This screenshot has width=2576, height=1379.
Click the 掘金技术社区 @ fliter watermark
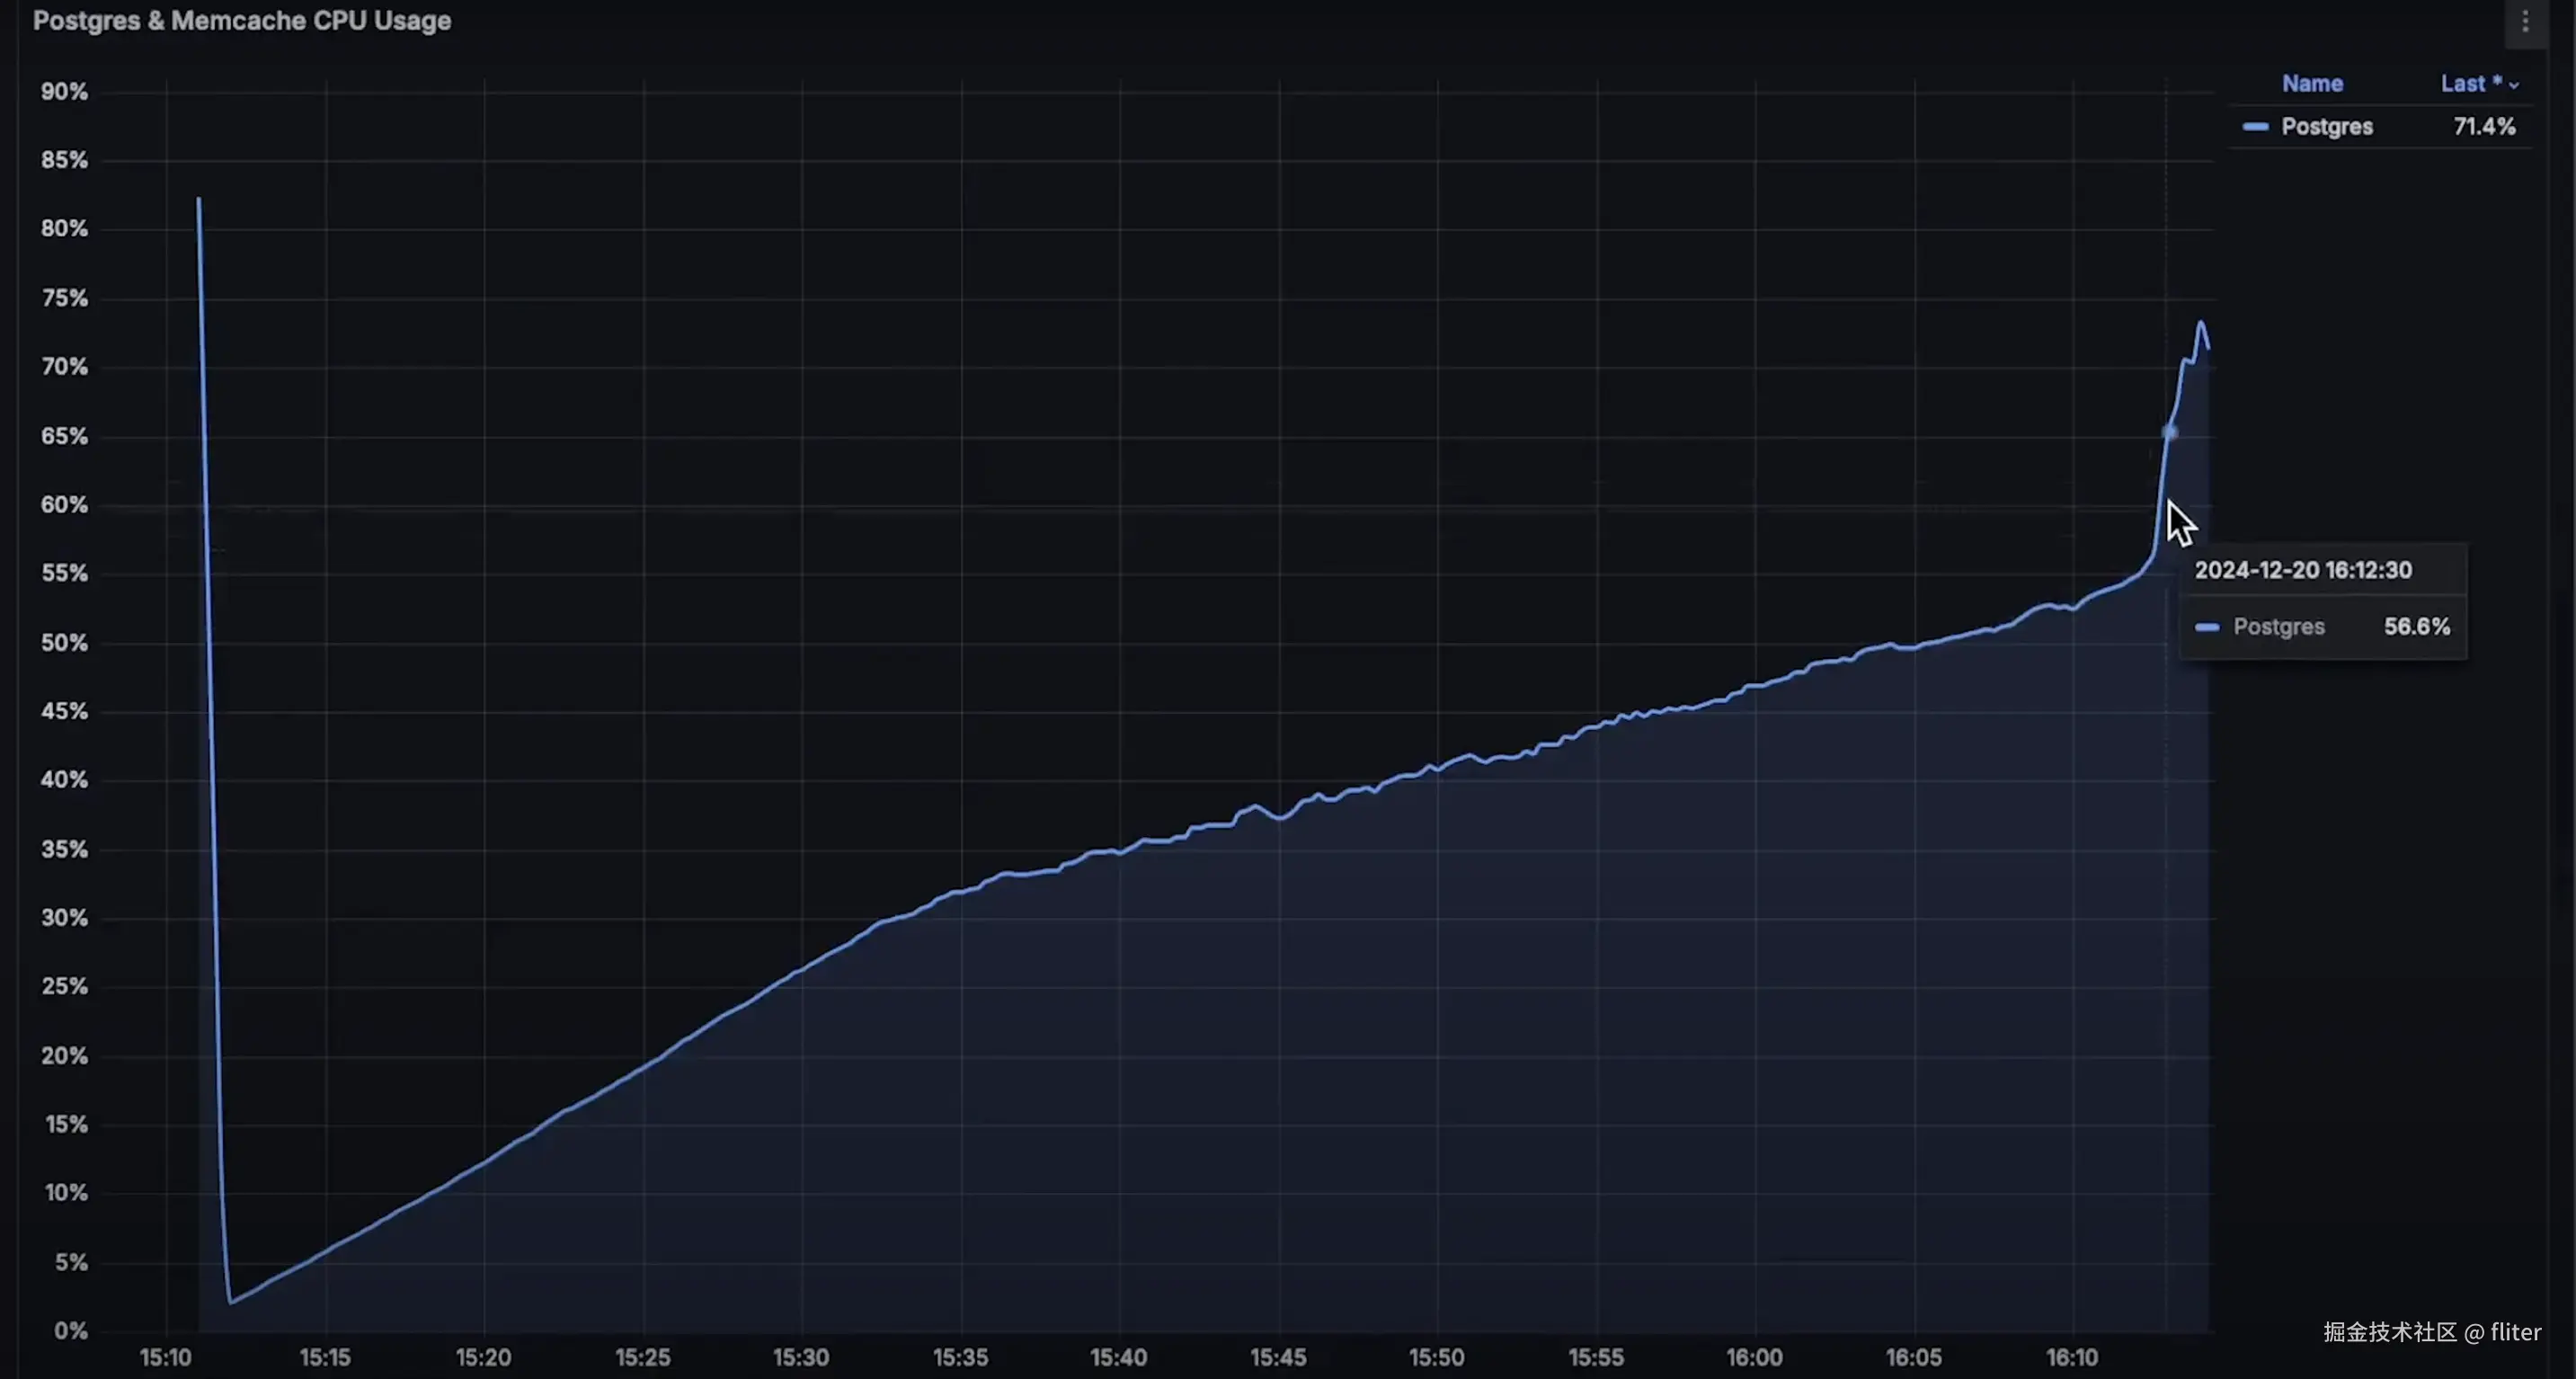[2431, 1332]
